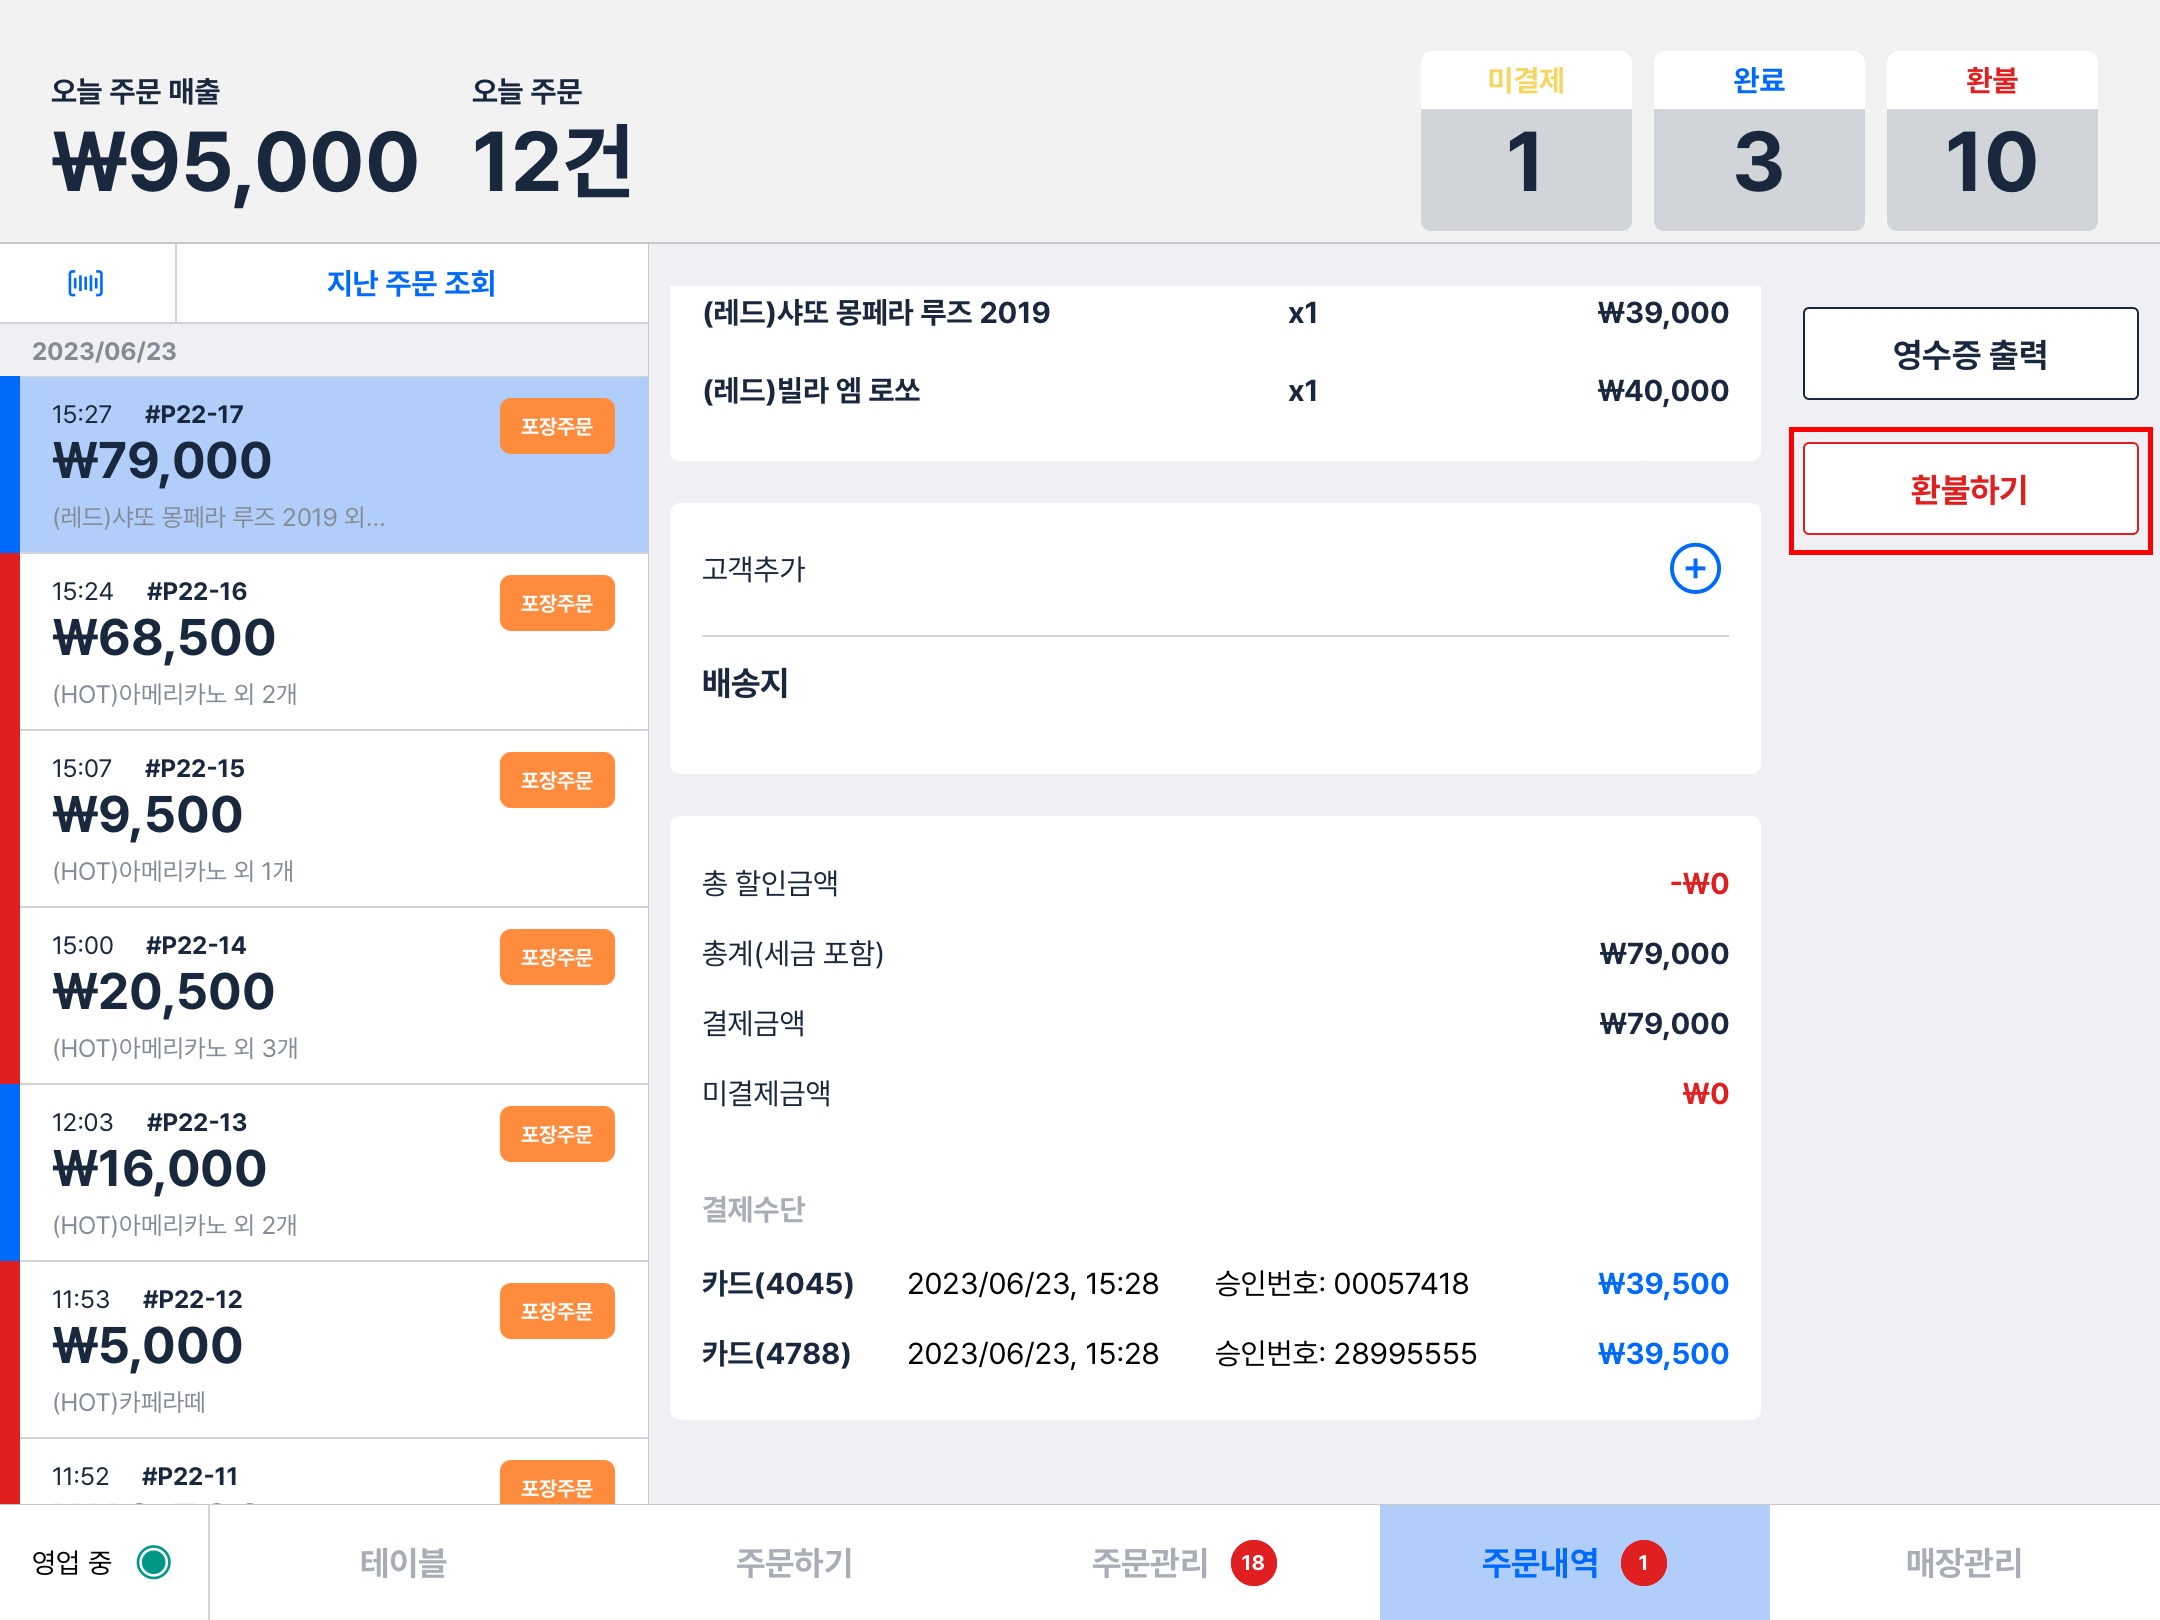Toggle the green 영업 중 status indicator
Screen dimensions: 2160x1620
154,1562
